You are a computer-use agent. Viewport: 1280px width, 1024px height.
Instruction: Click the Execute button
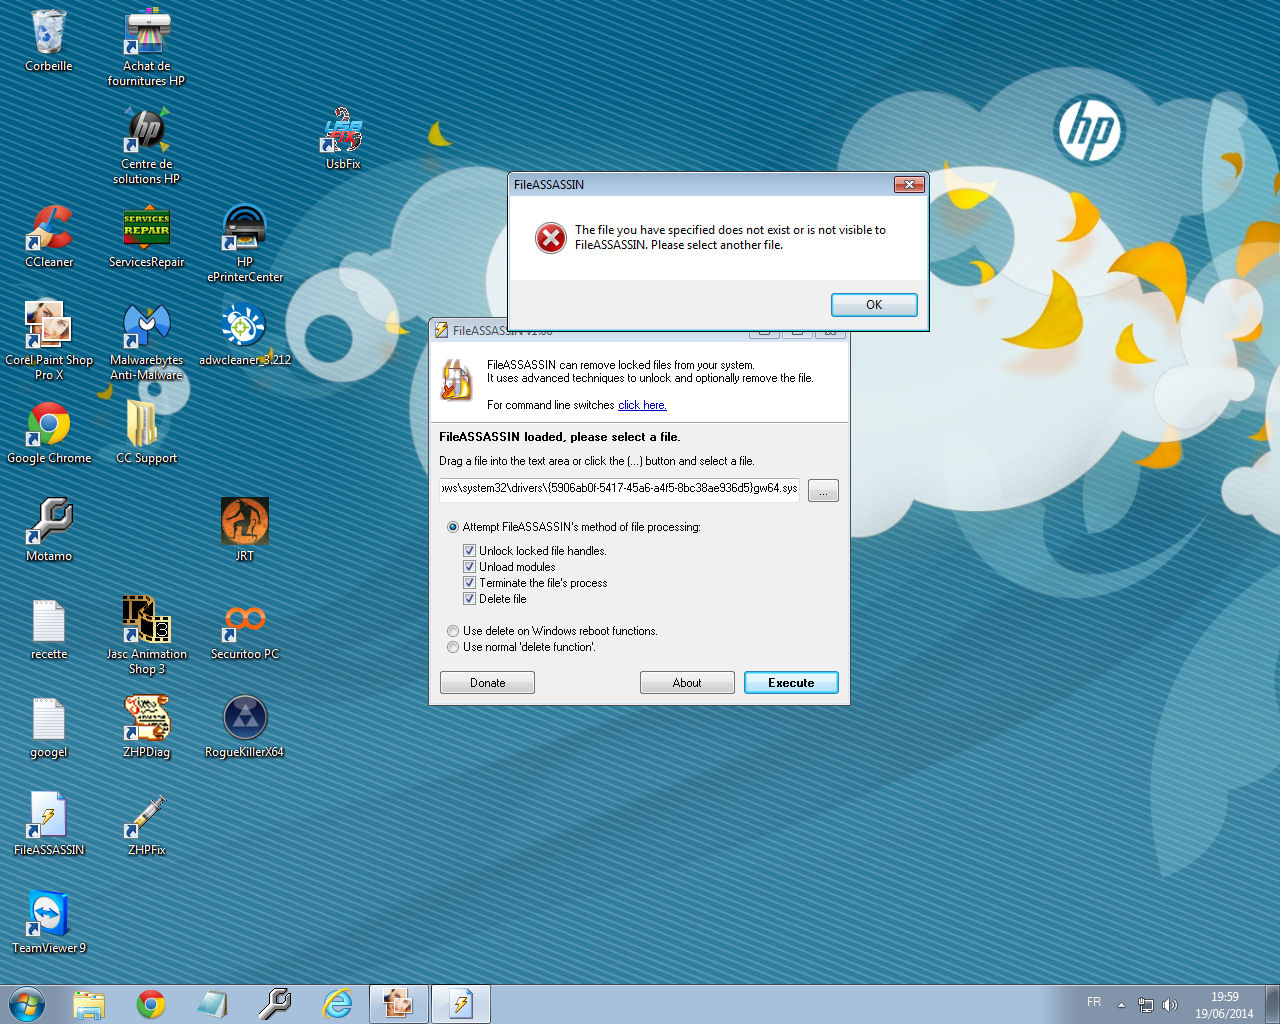pos(791,683)
